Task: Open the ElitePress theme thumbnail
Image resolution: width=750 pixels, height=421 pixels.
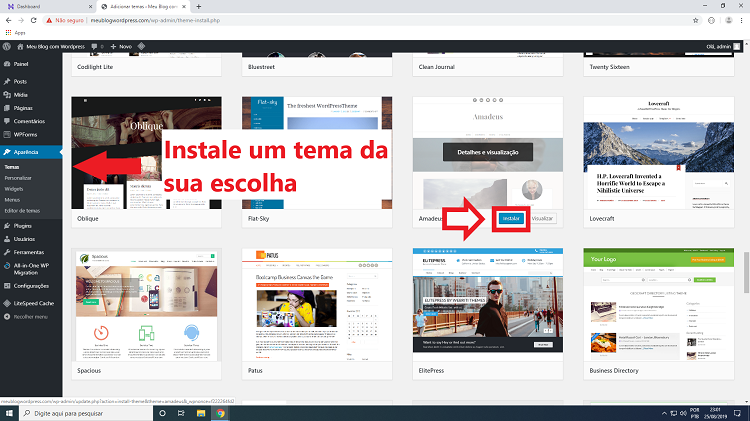Action: pos(488,305)
